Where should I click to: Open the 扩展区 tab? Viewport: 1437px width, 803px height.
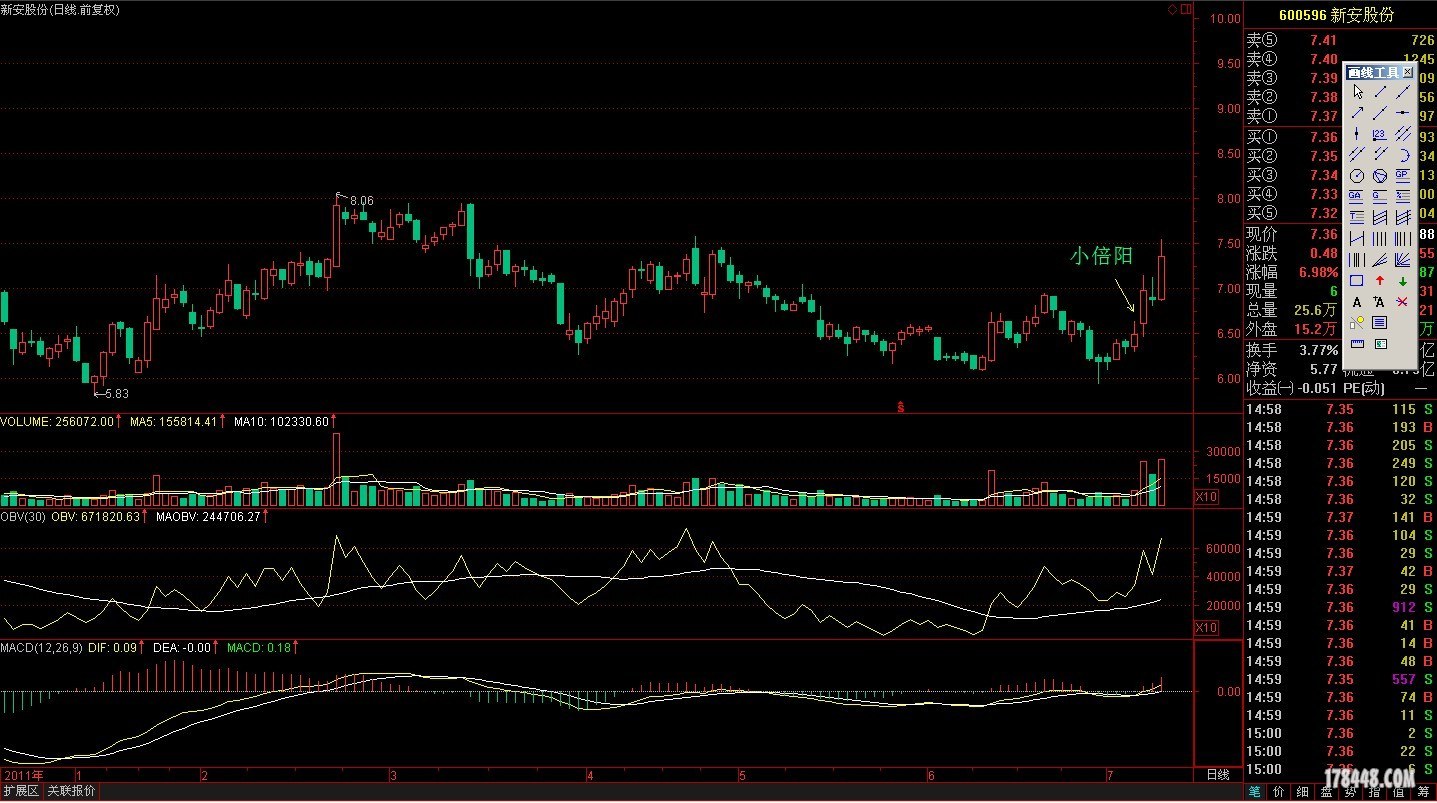pyautogui.click(x=21, y=791)
